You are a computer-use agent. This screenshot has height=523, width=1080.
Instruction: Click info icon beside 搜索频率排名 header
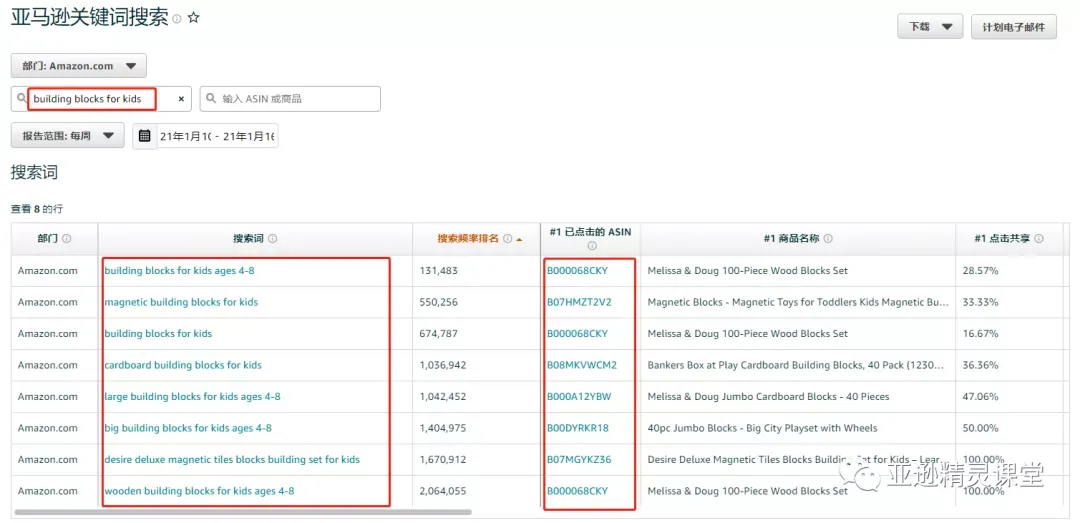pos(508,238)
